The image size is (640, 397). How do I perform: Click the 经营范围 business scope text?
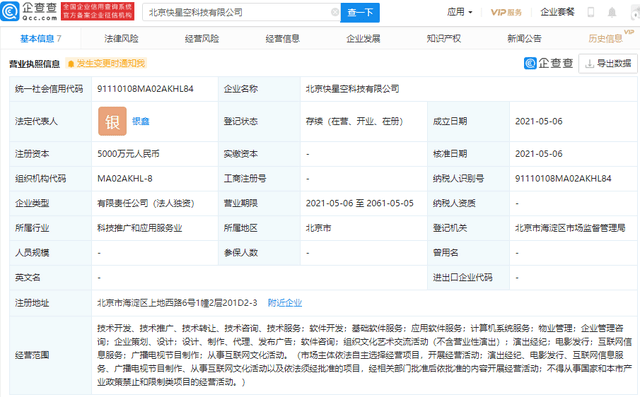tap(364, 355)
